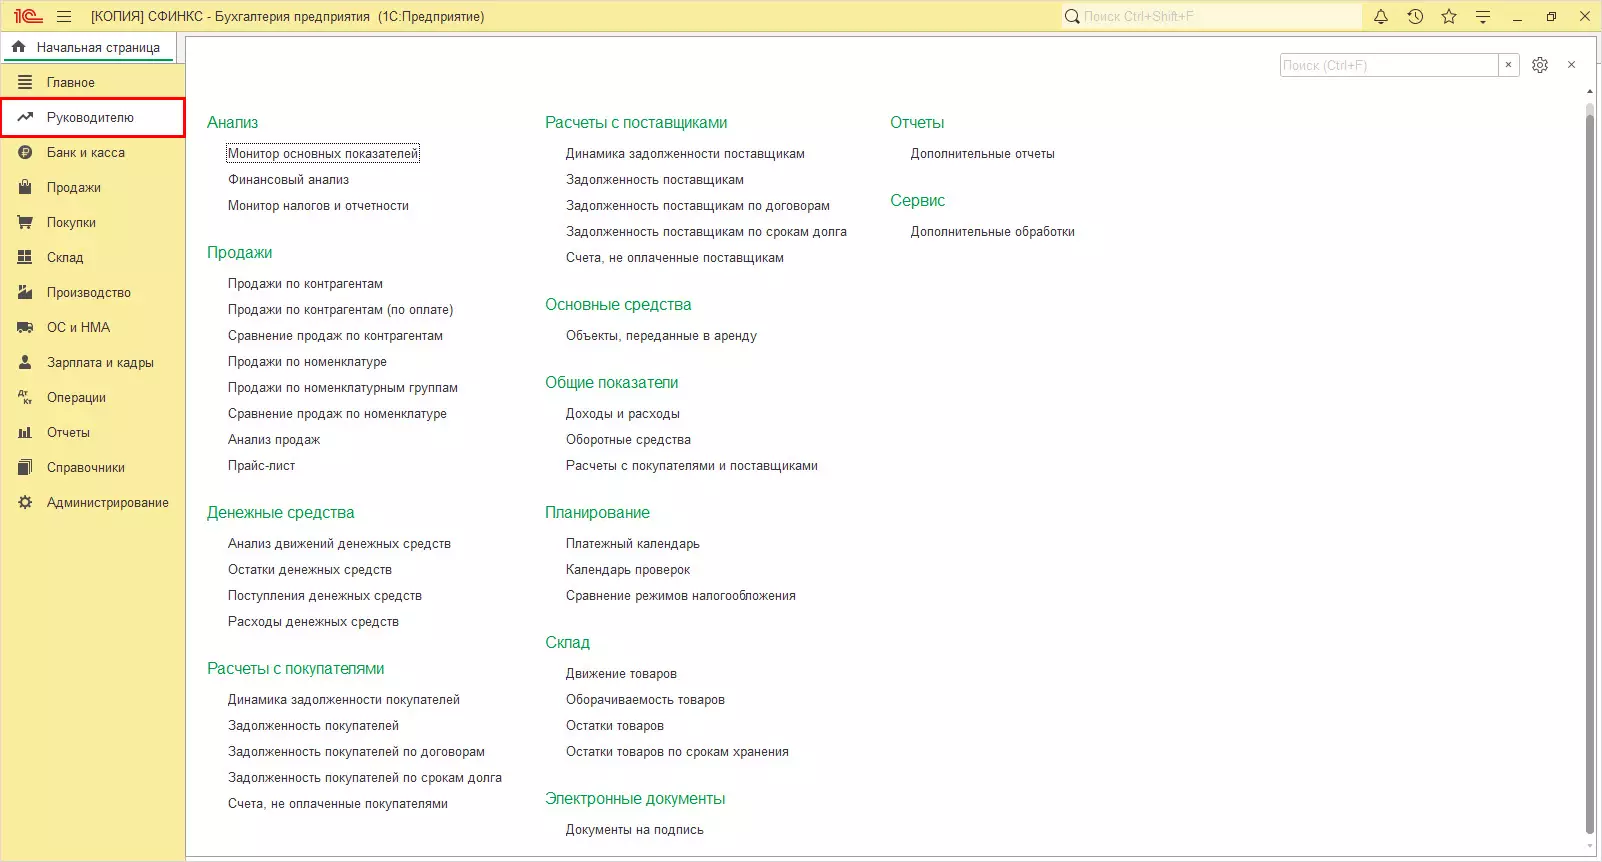
Task: Click the Операции Дт/Кт icon
Action: tap(25, 398)
